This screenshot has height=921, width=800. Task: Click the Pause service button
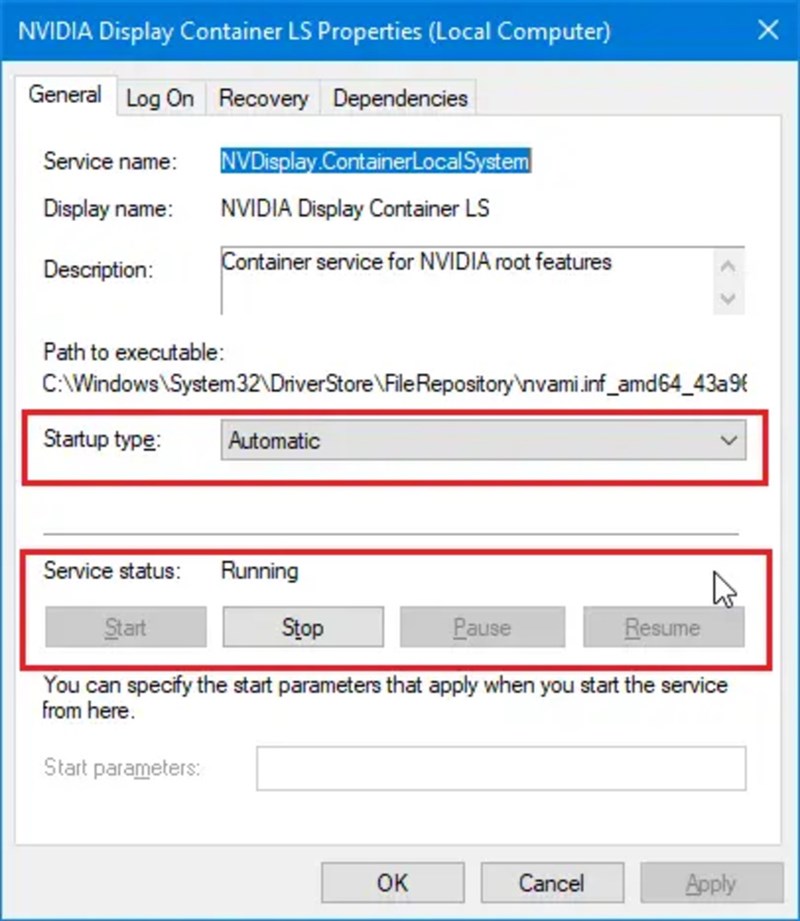point(482,627)
